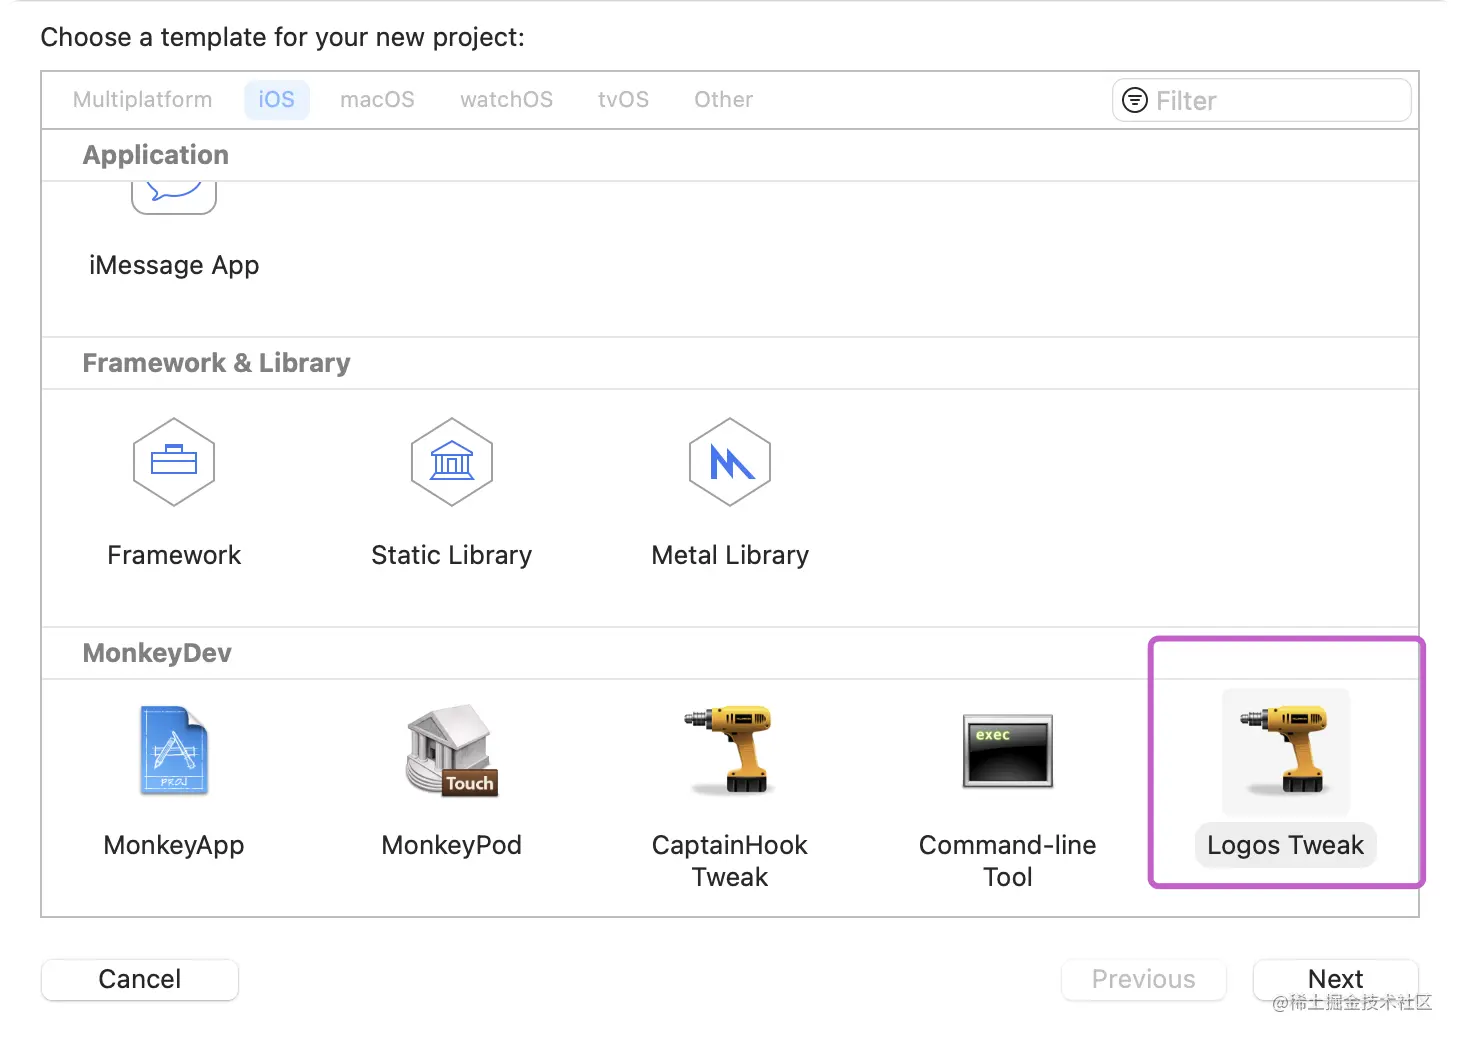Click the "Metal Library" label

[730, 555]
